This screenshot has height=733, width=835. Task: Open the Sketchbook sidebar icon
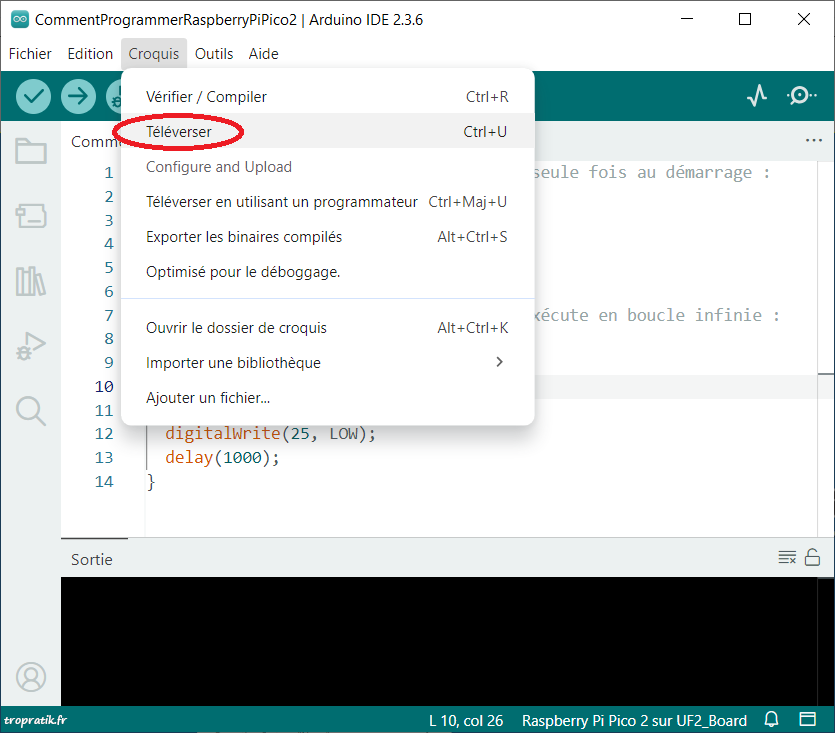(x=31, y=150)
